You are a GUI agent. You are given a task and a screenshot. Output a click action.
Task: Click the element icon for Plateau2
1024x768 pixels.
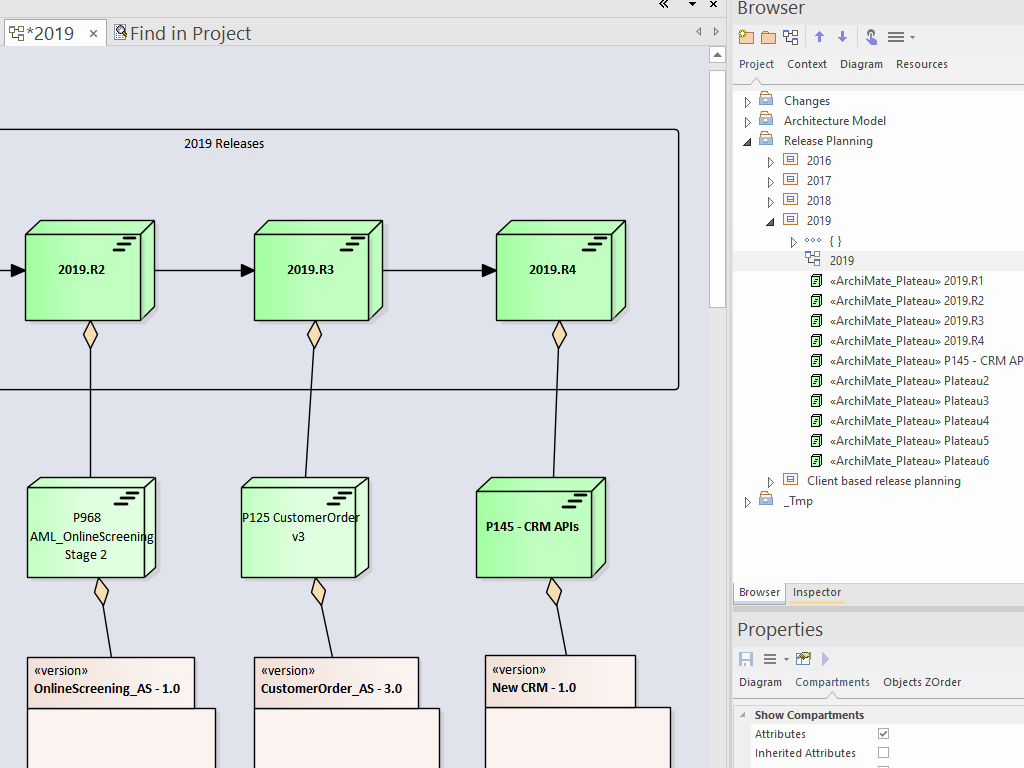[x=816, y=381]
